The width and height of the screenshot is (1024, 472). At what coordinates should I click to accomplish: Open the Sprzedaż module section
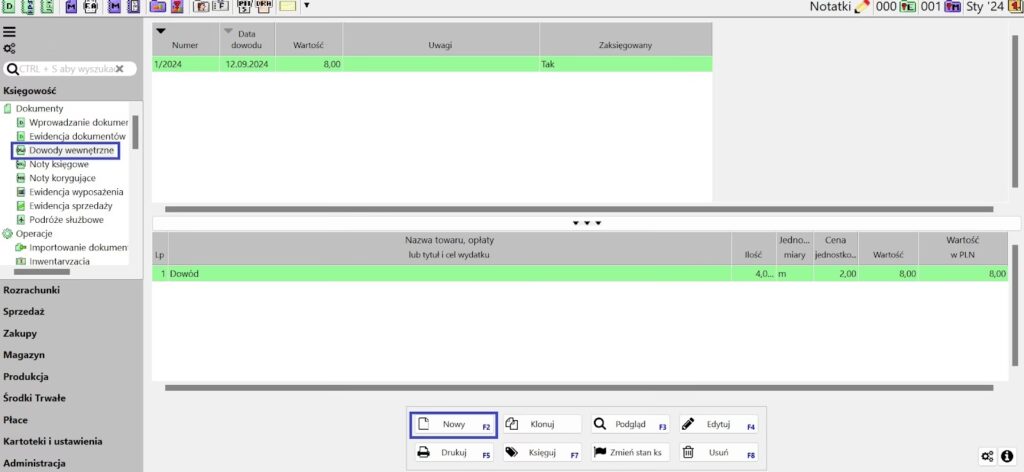tap(23, 311)
